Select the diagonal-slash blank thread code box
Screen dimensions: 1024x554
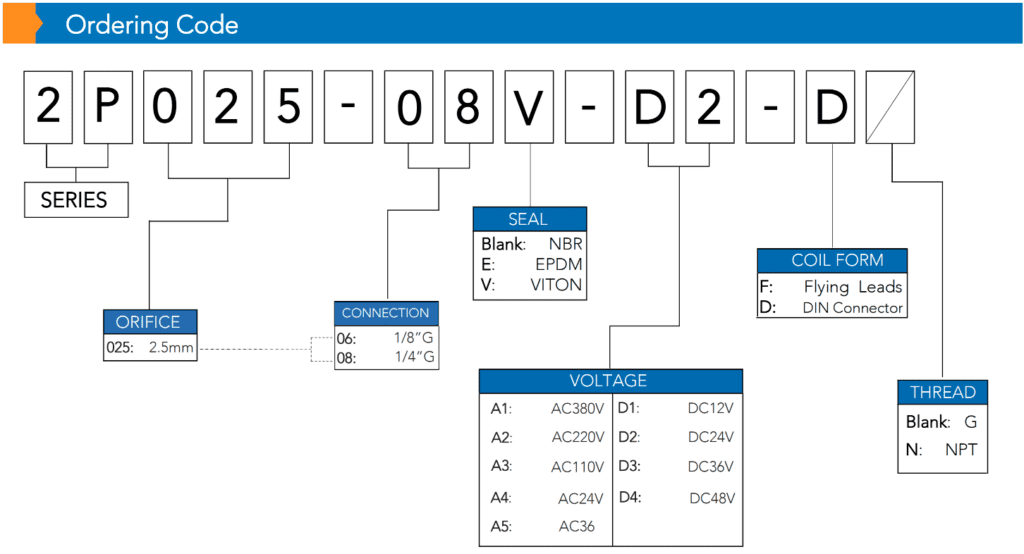coord(890,107)
